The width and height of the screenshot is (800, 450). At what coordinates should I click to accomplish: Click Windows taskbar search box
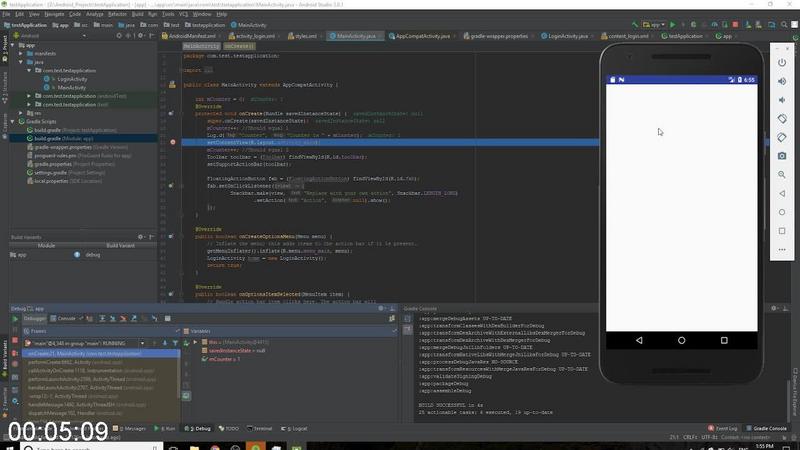(x=92, y=447)
